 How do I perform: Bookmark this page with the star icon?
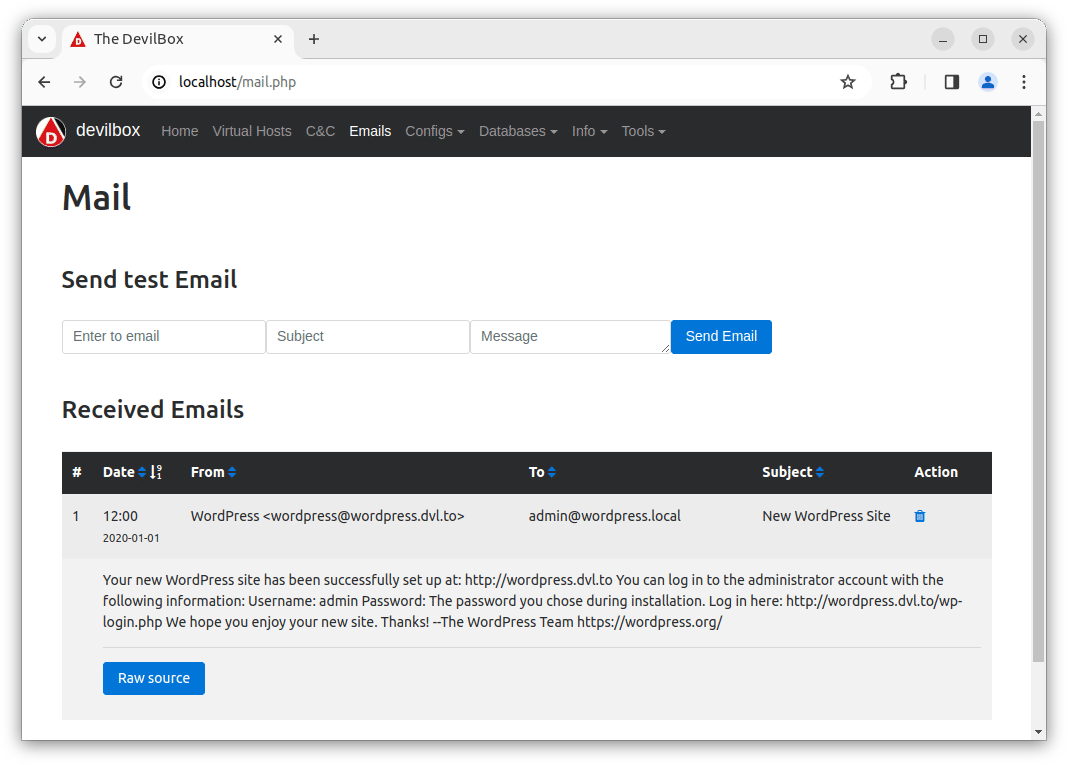coord(848,82)
